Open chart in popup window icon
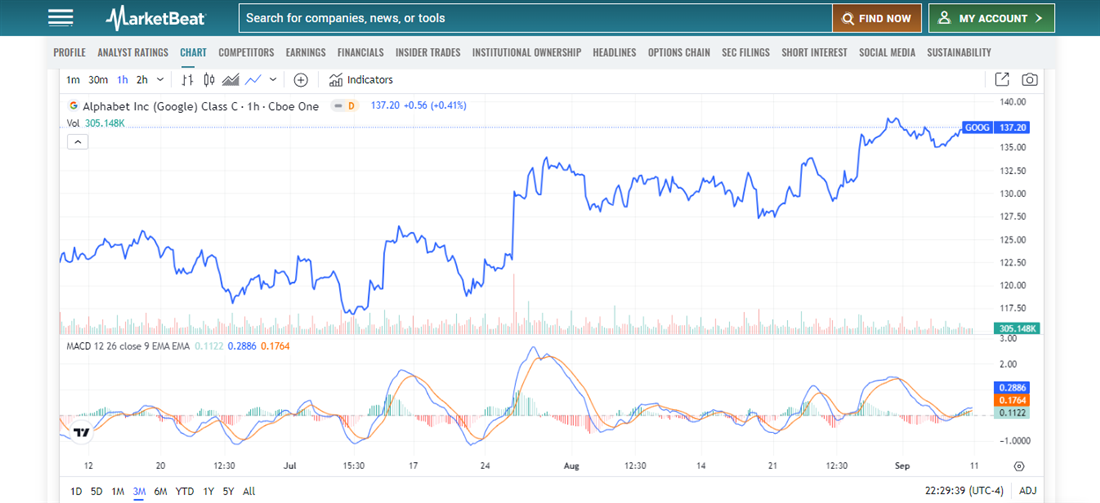The width and height of the screenshot is (1100, 503). point(1002,80)
